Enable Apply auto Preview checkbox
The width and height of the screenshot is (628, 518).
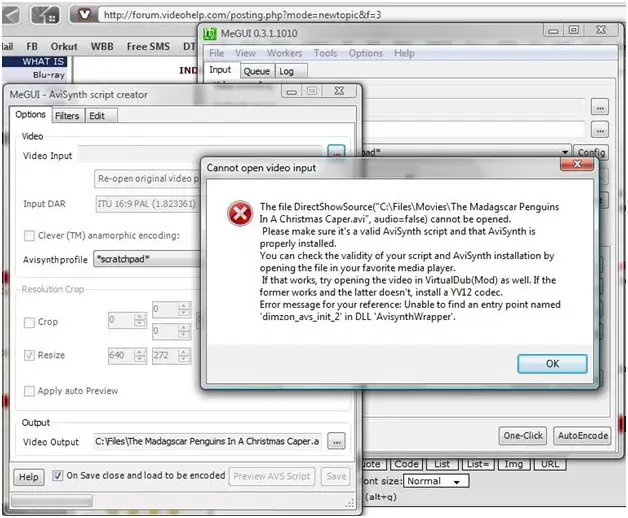(x=29, y=391)
